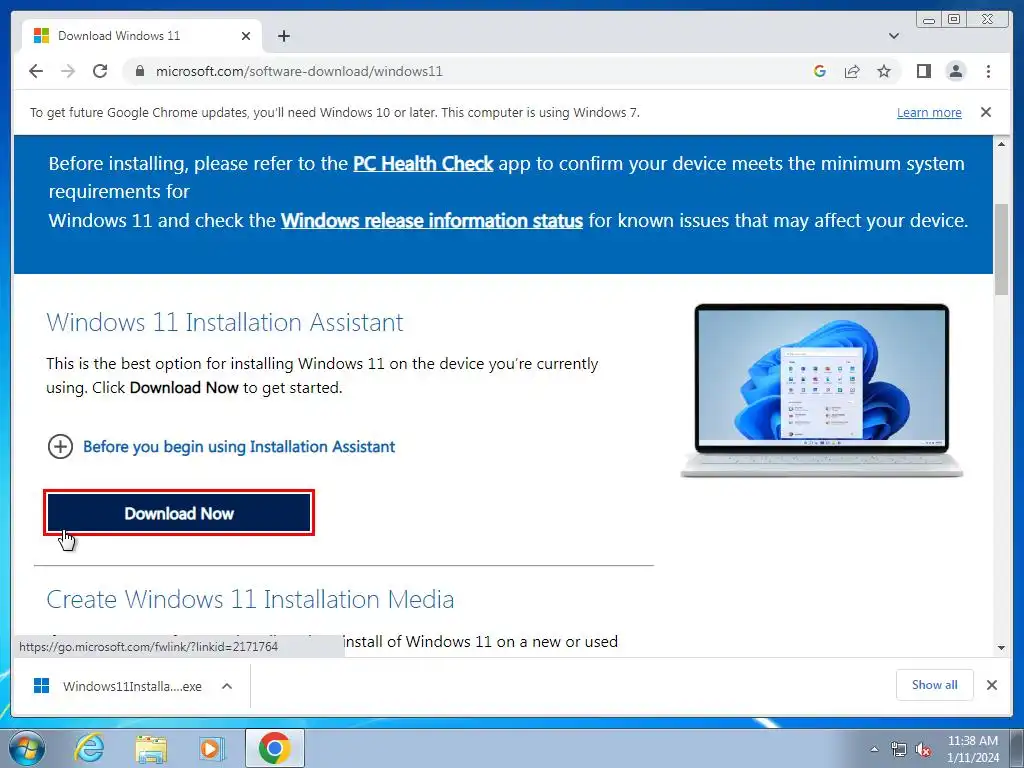1024x768 pixels.
Task: Close the Download Windows 11 tab
Action: tap(246, 36)
